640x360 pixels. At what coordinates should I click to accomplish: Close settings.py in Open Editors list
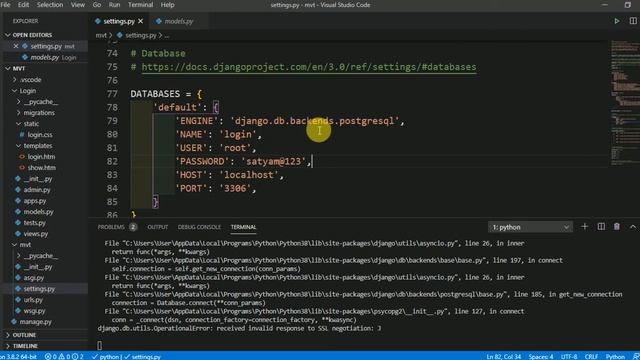click(16, 46)
